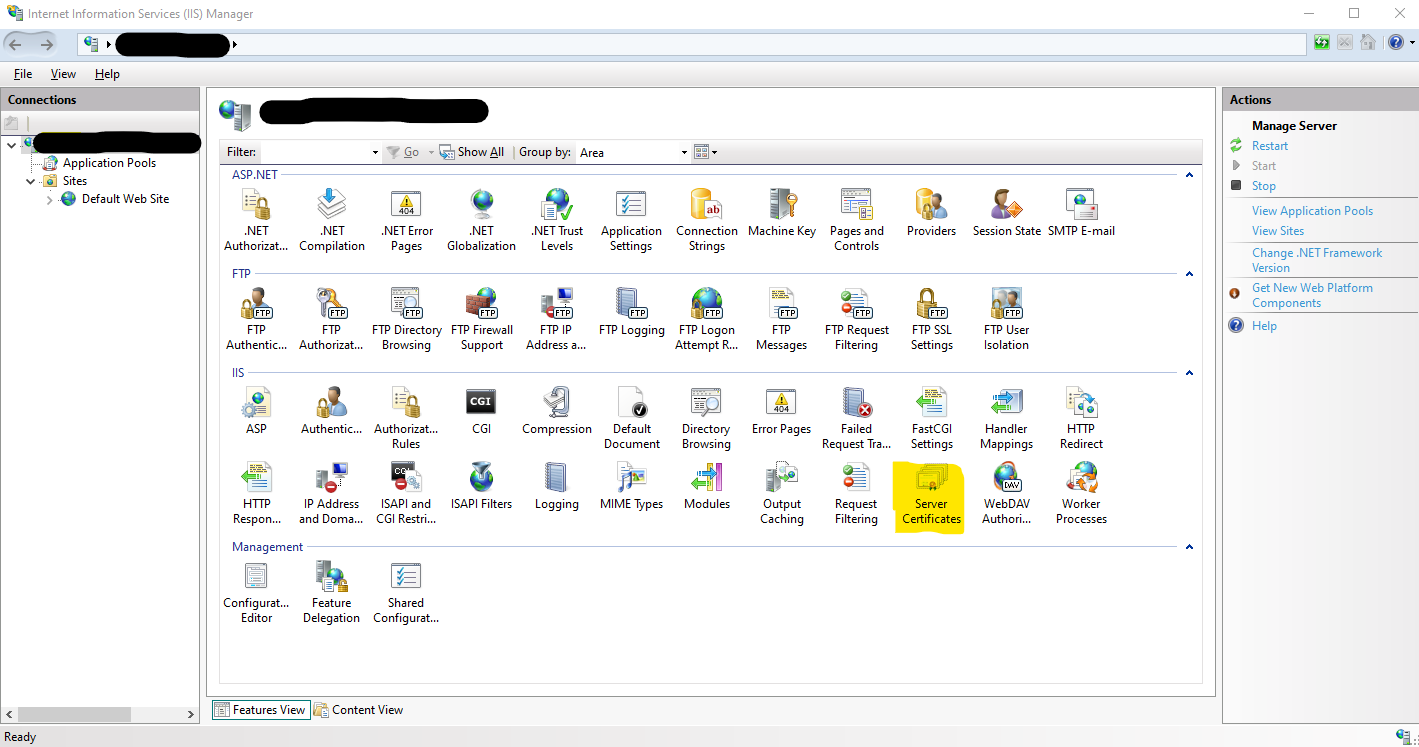Open the CGI feature icon
1419x747 pixels.
[x=481, y=411]
